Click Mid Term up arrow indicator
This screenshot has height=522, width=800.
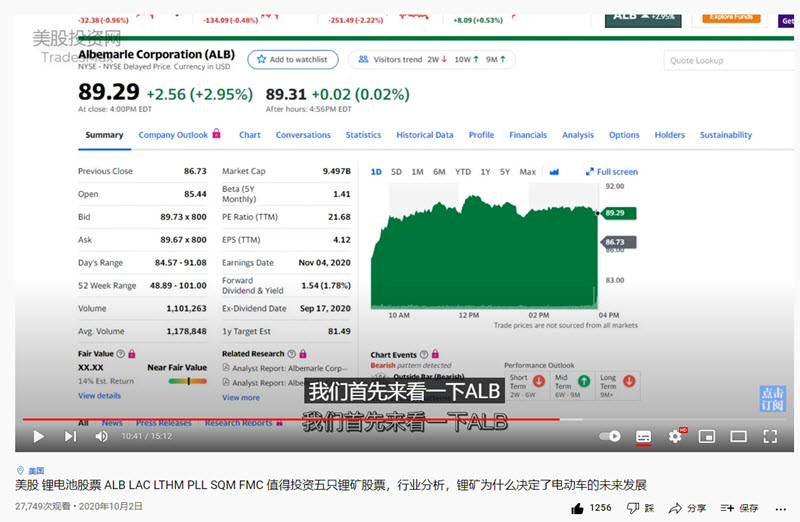click(x=584, y=381)
